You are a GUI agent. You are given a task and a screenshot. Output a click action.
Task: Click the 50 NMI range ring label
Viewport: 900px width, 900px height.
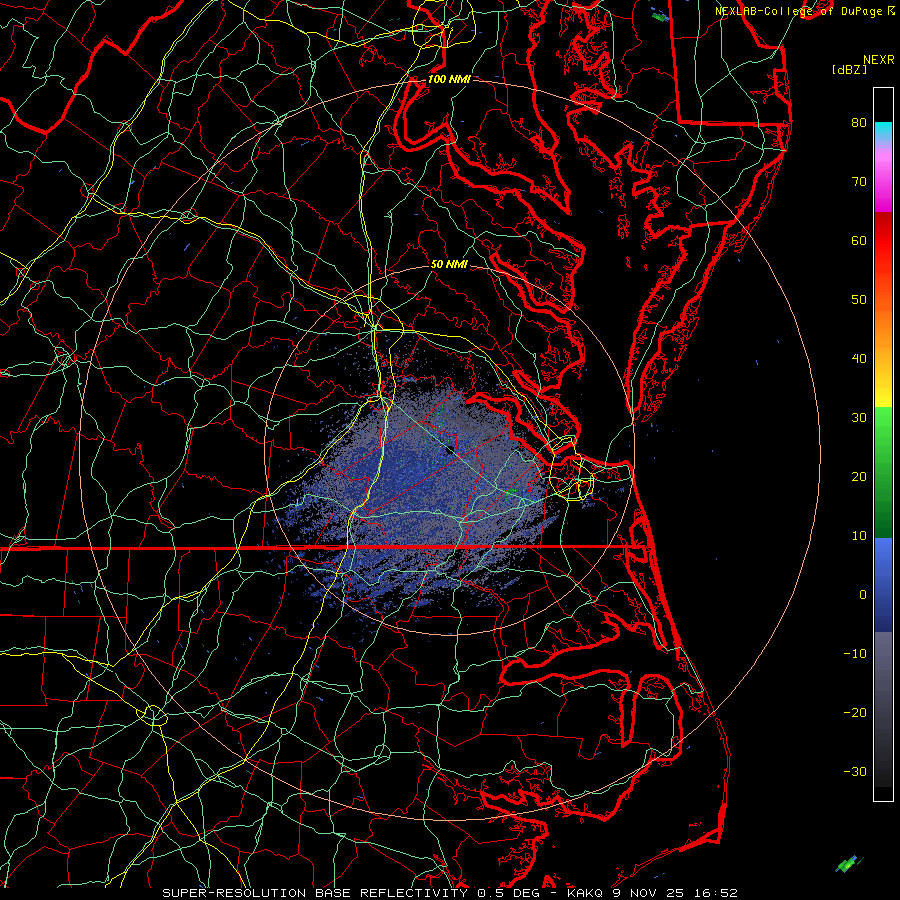click(449, 265)
